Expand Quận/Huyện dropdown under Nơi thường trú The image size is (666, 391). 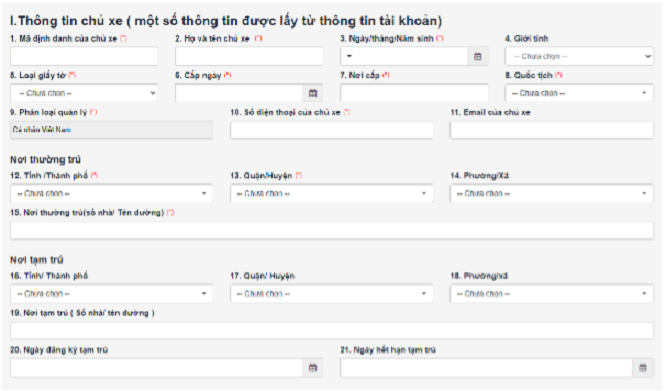(332, 194)
